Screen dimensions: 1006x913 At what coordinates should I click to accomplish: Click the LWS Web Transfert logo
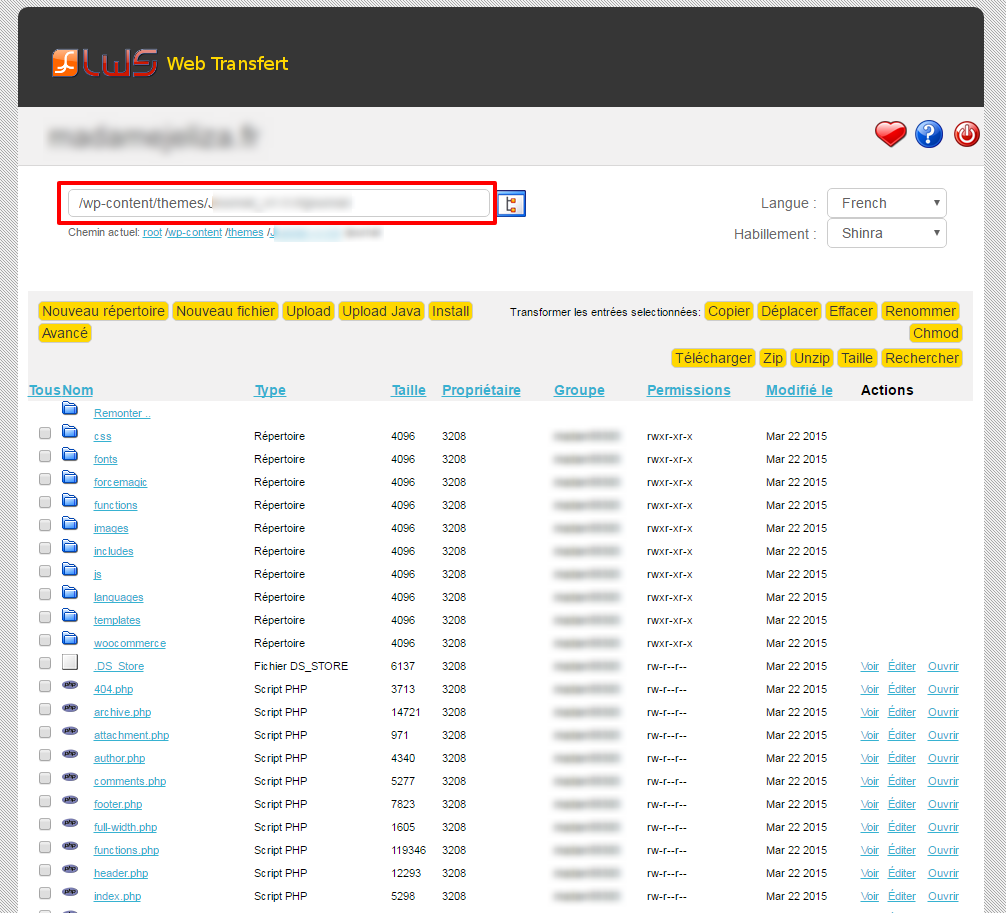coord(170,63)
